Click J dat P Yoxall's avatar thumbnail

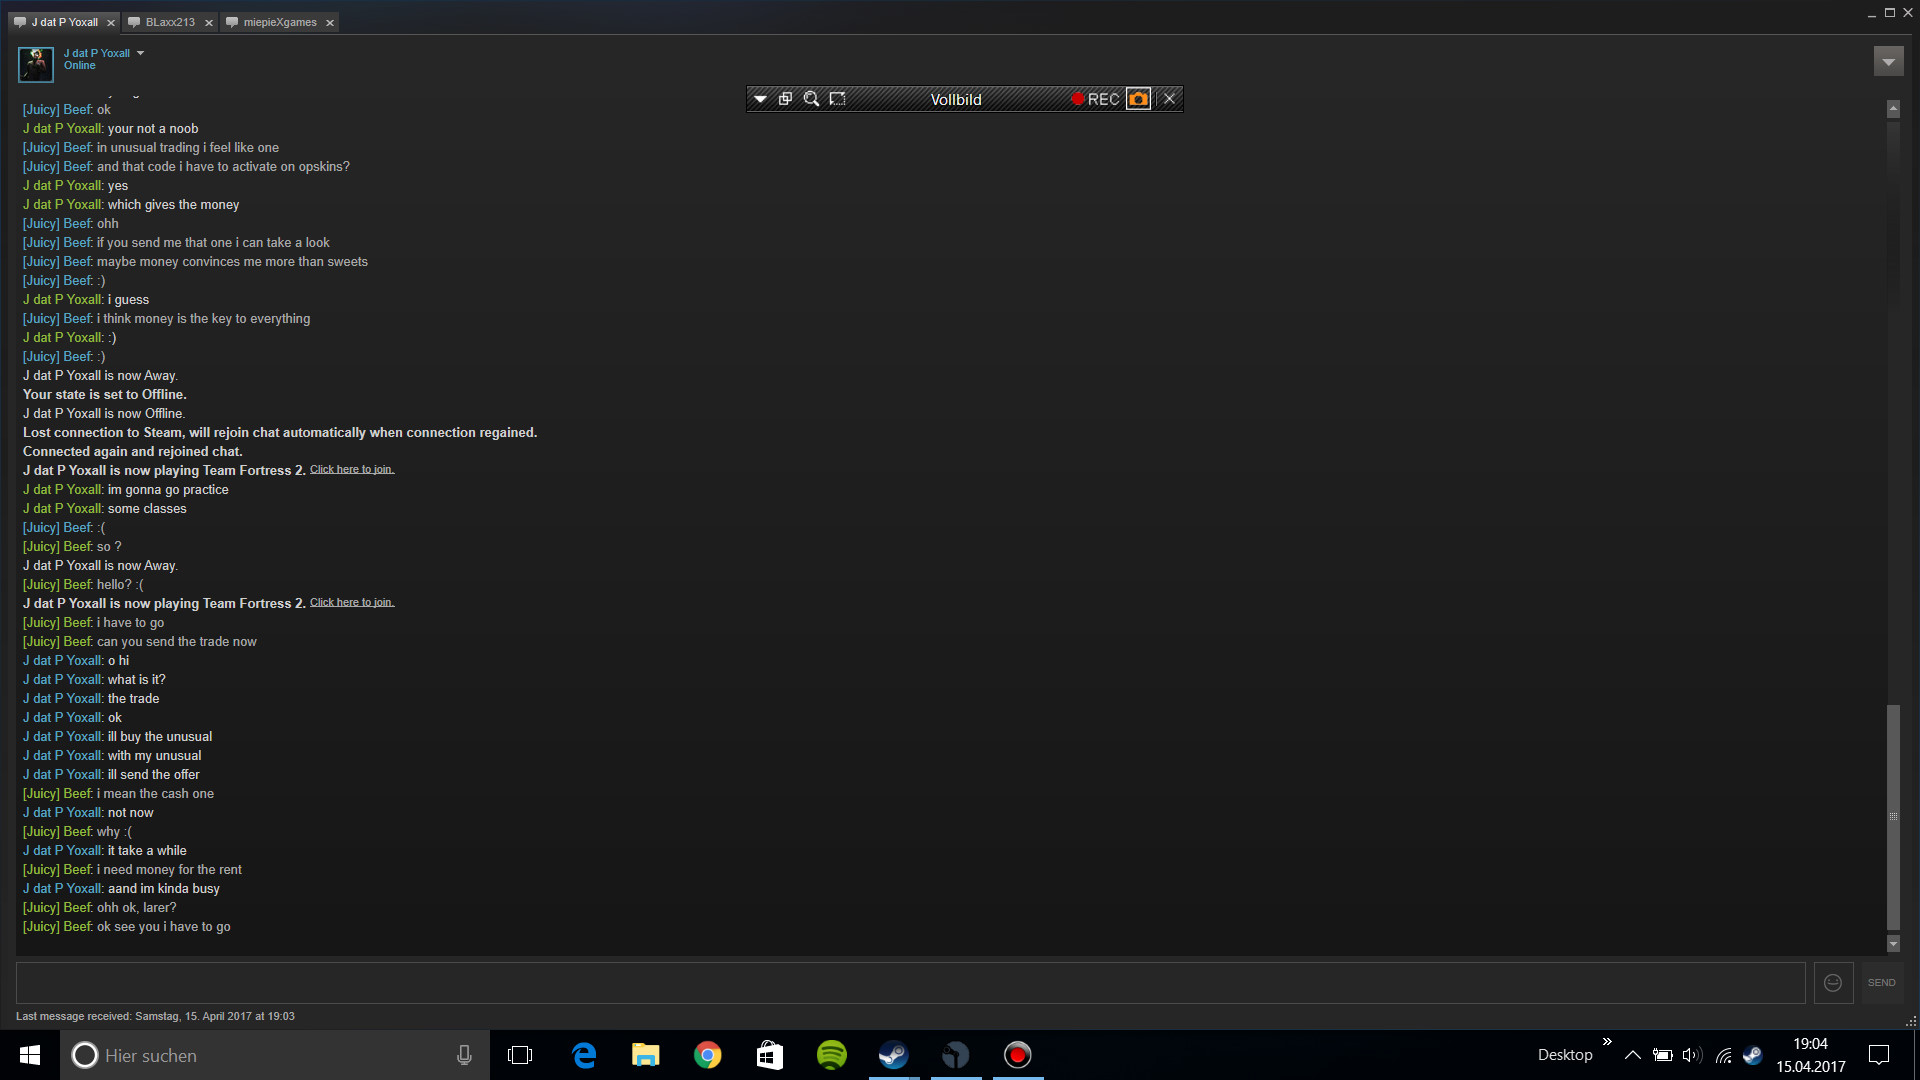coord(36,64)
